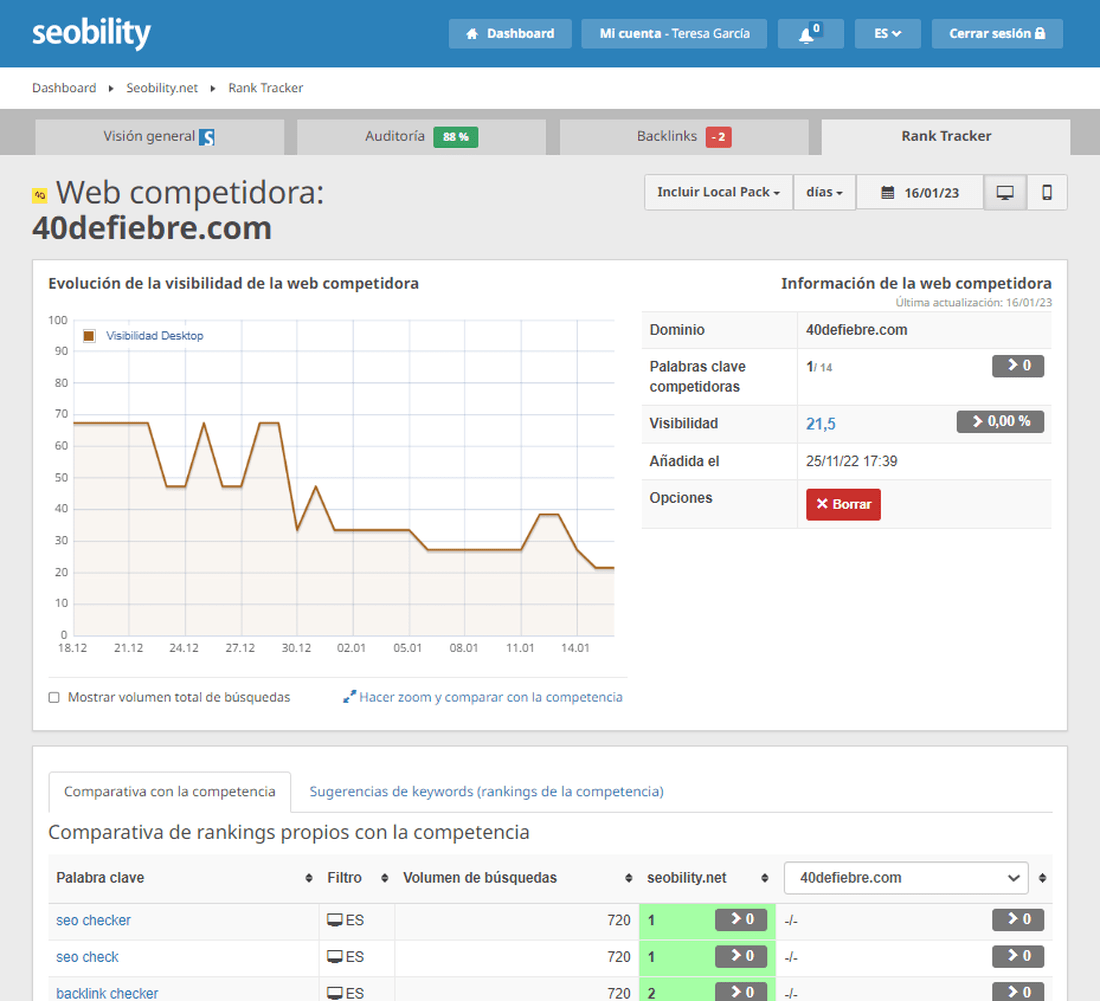Open the 40defiebre.com competitor selector
The image size is (1100, 1001).
pyautogui.click(x=906, y=878)
